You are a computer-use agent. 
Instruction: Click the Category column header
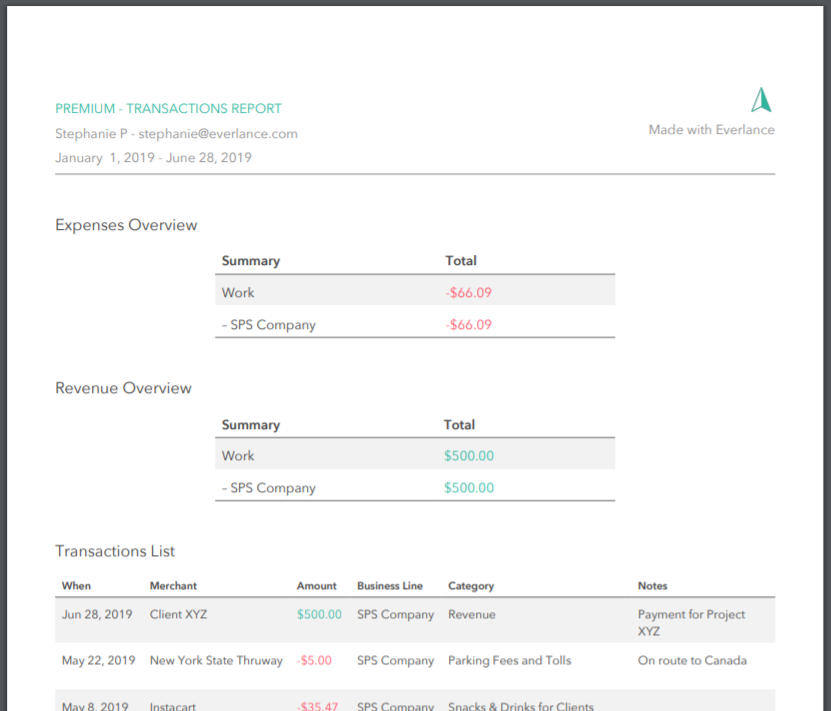click(471, 586)
